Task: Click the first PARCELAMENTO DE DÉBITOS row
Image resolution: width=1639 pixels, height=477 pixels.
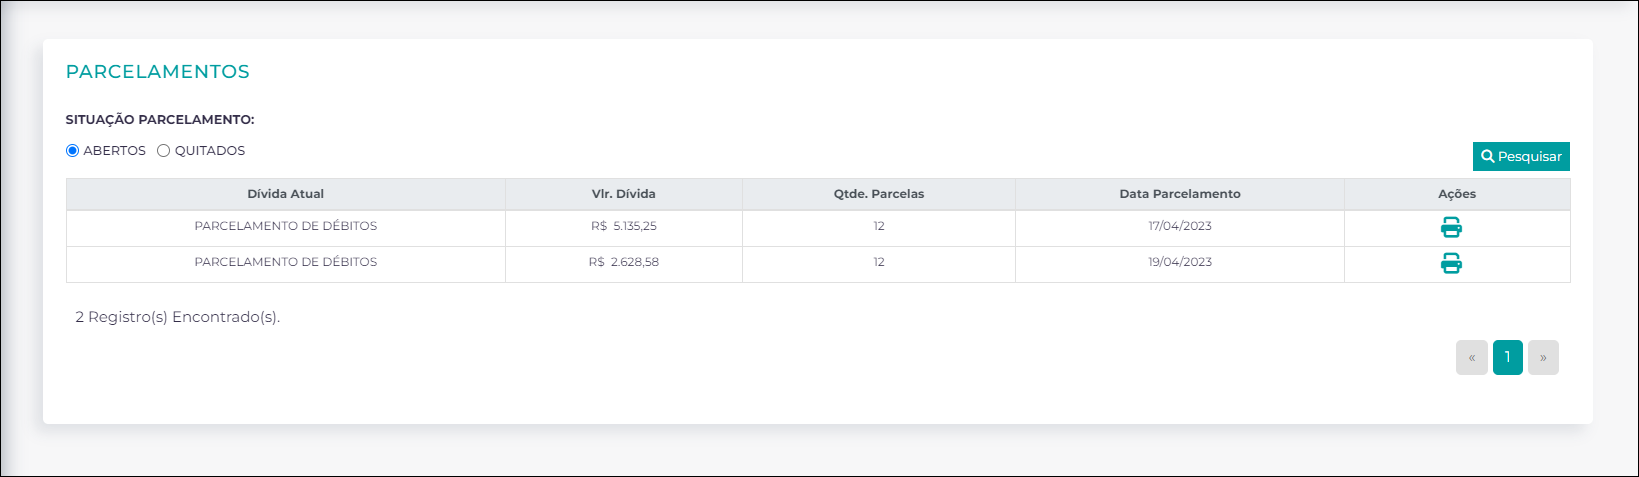Action: tap(286, 226)
